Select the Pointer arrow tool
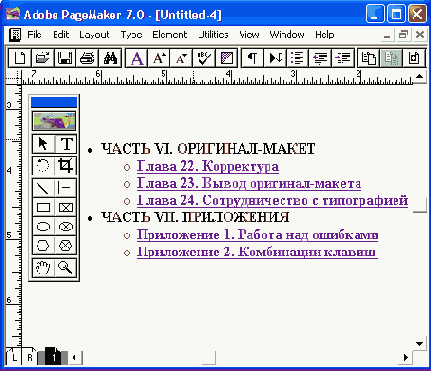 [43, 144]
